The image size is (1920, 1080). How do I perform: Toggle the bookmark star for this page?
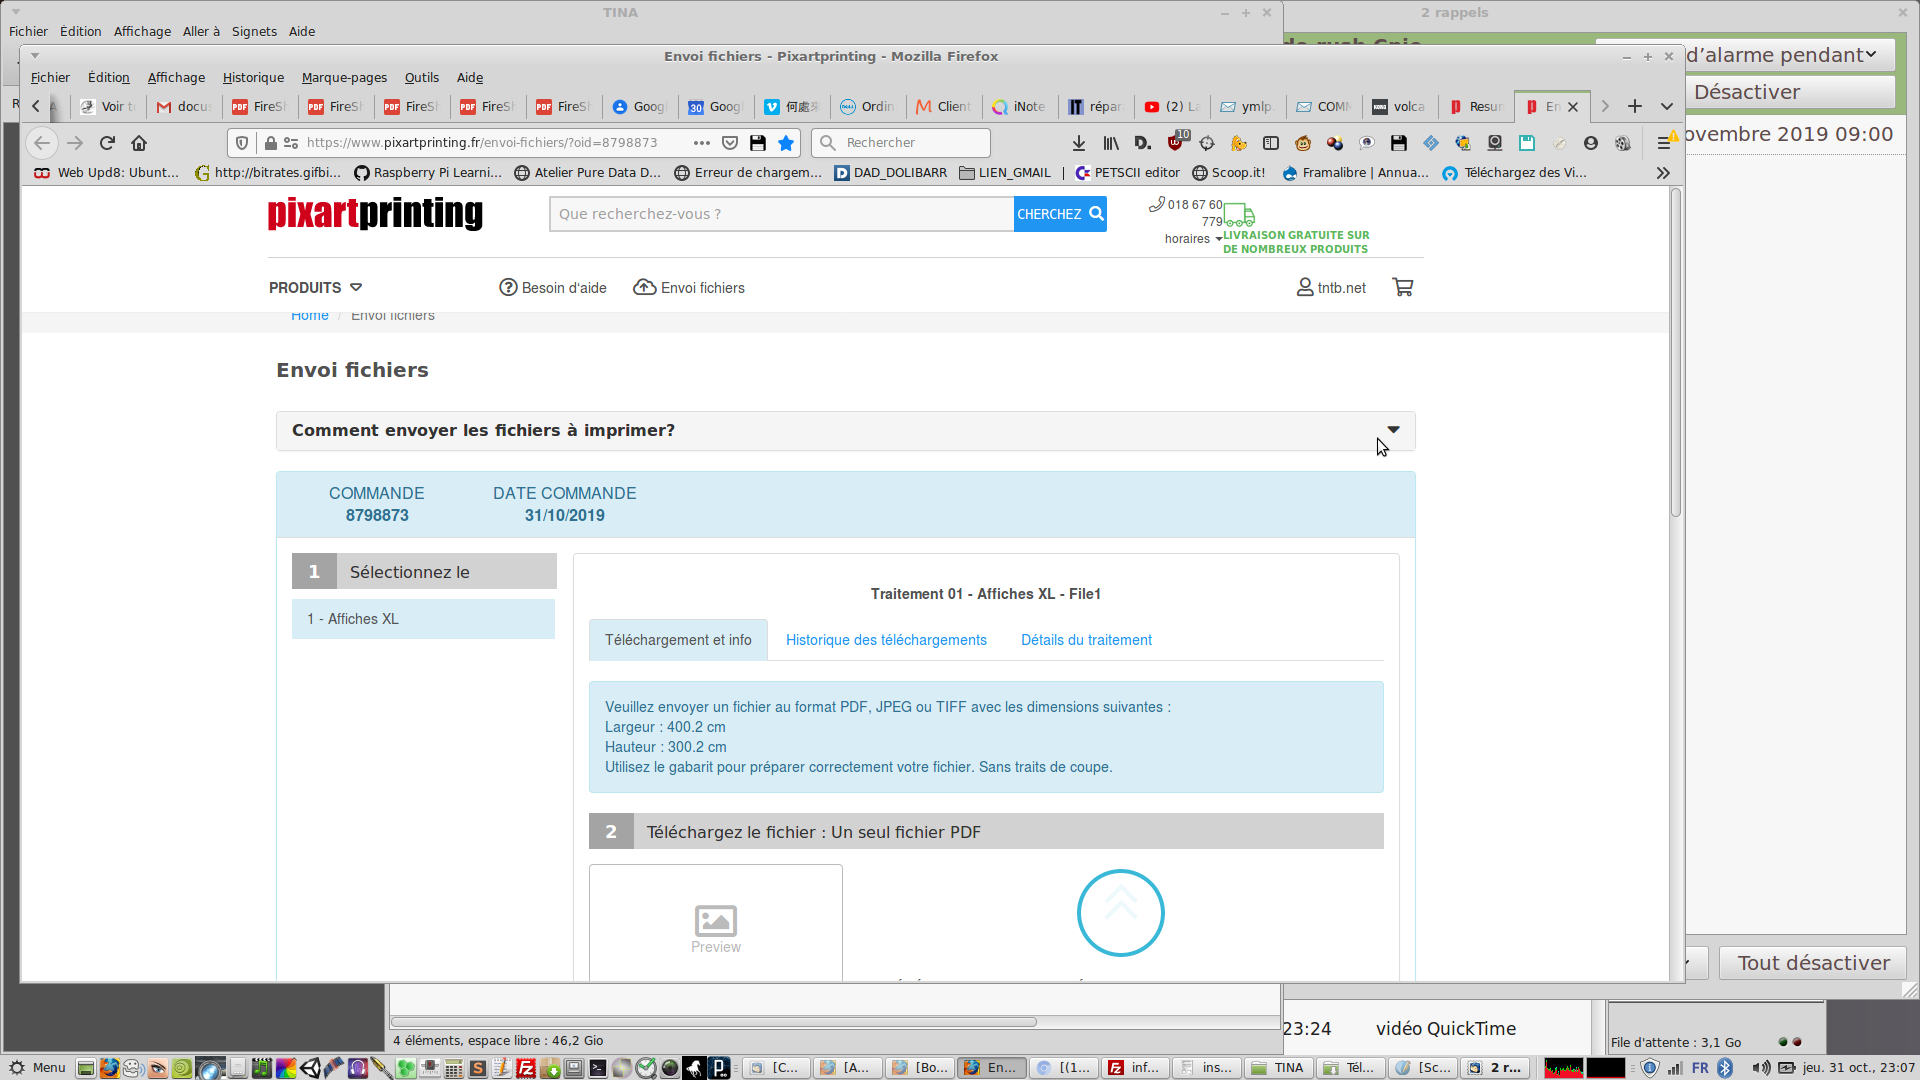(786, 143)
